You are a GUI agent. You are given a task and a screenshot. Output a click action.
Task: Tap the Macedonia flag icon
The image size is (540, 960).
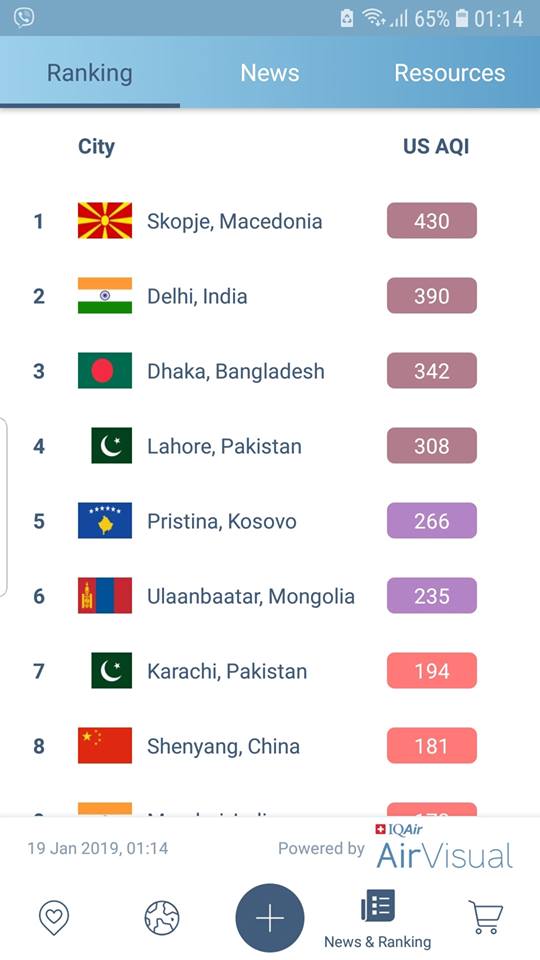[105, 220]
